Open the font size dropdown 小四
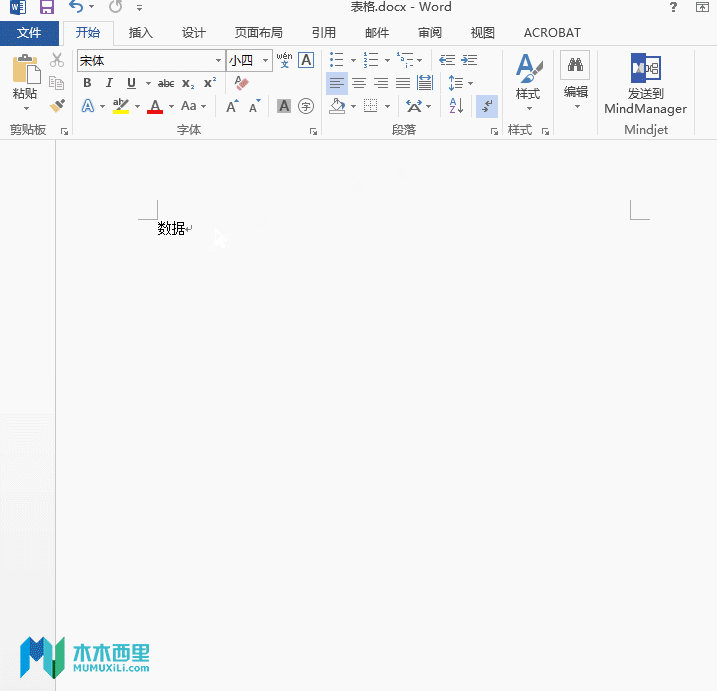Viewport: 717px width, 691px height. 265,60
